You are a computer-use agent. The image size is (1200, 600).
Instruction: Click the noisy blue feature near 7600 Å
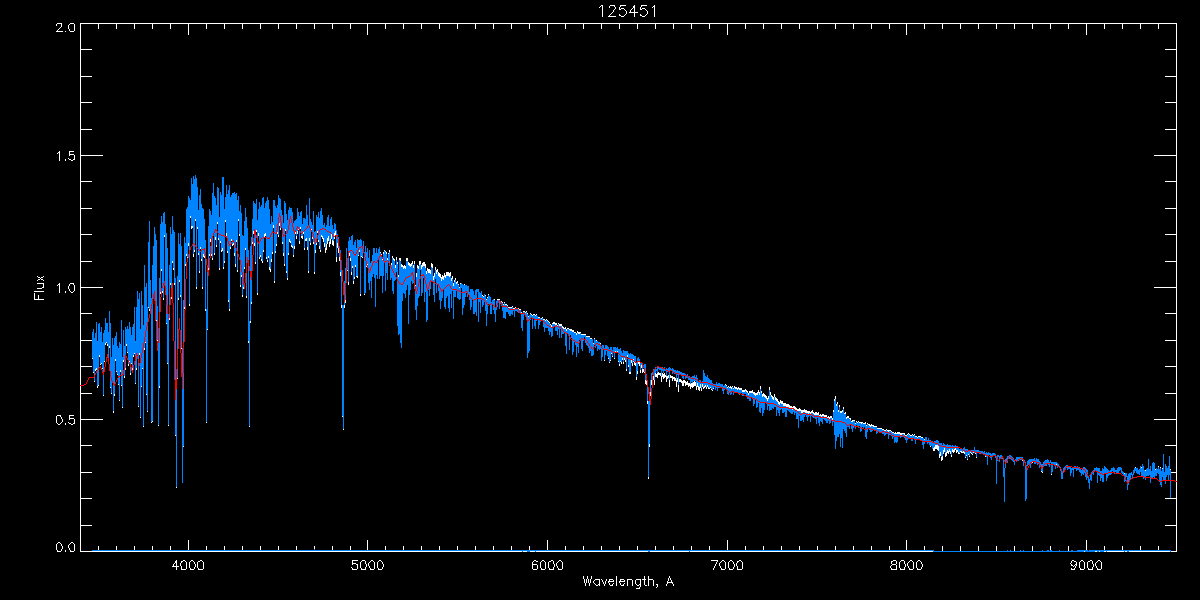[838, 422]
